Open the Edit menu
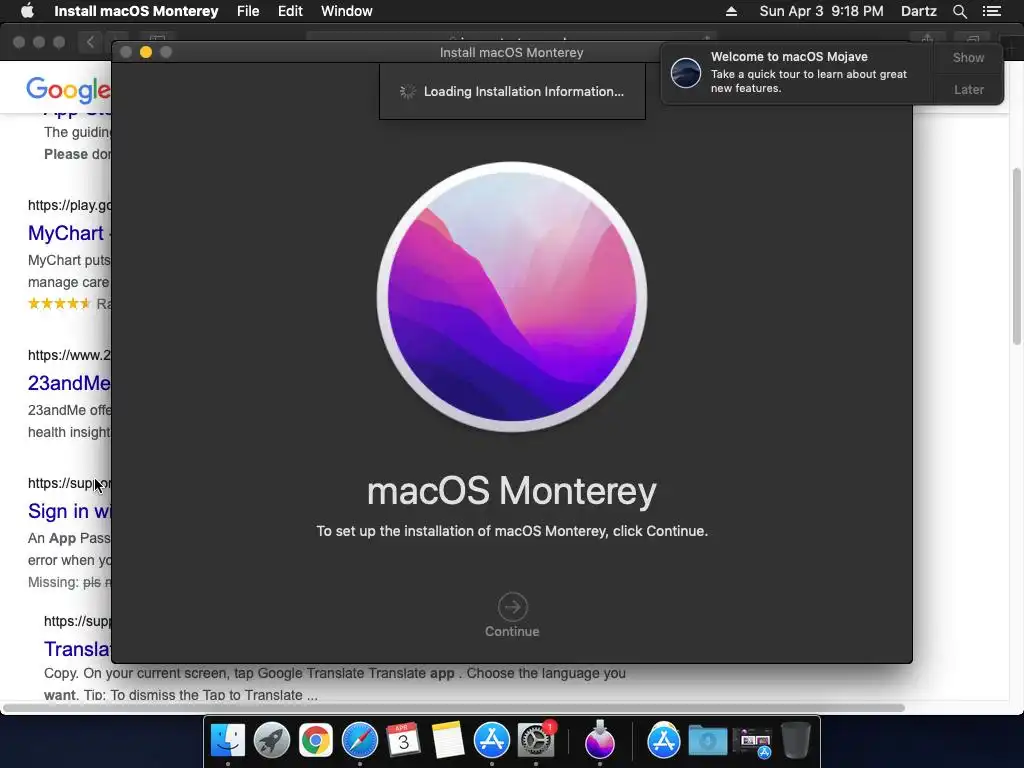 click(x=290, y=11)
